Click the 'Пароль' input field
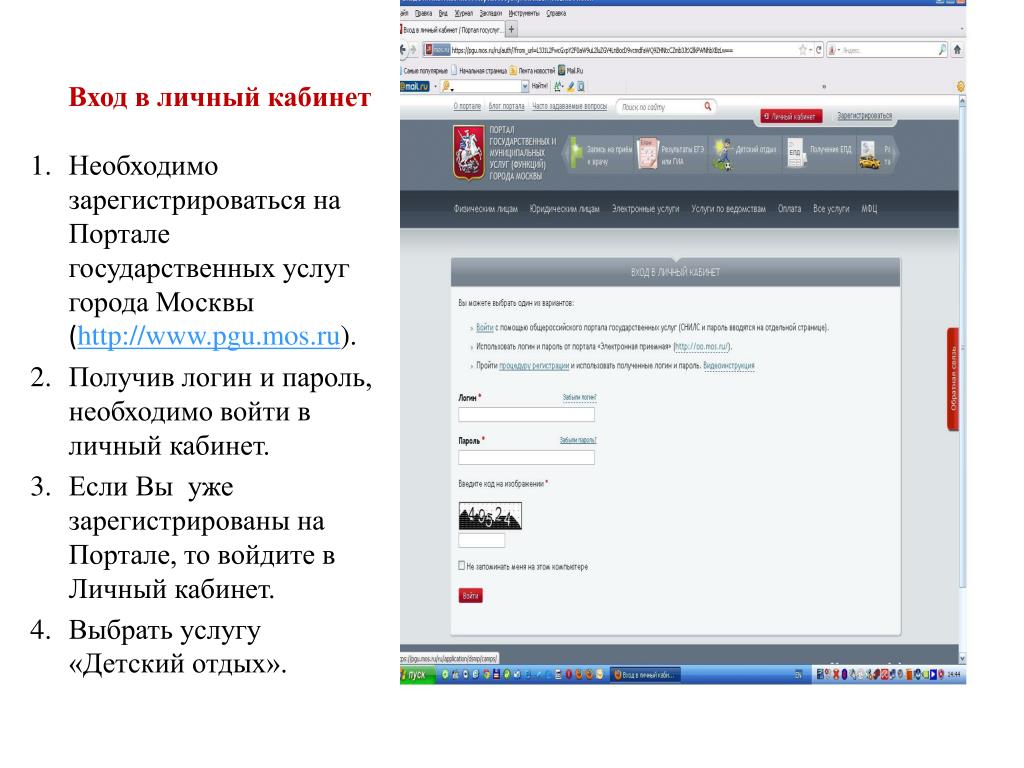Screen dimensions: 1024x768 (x=526, y=457)
